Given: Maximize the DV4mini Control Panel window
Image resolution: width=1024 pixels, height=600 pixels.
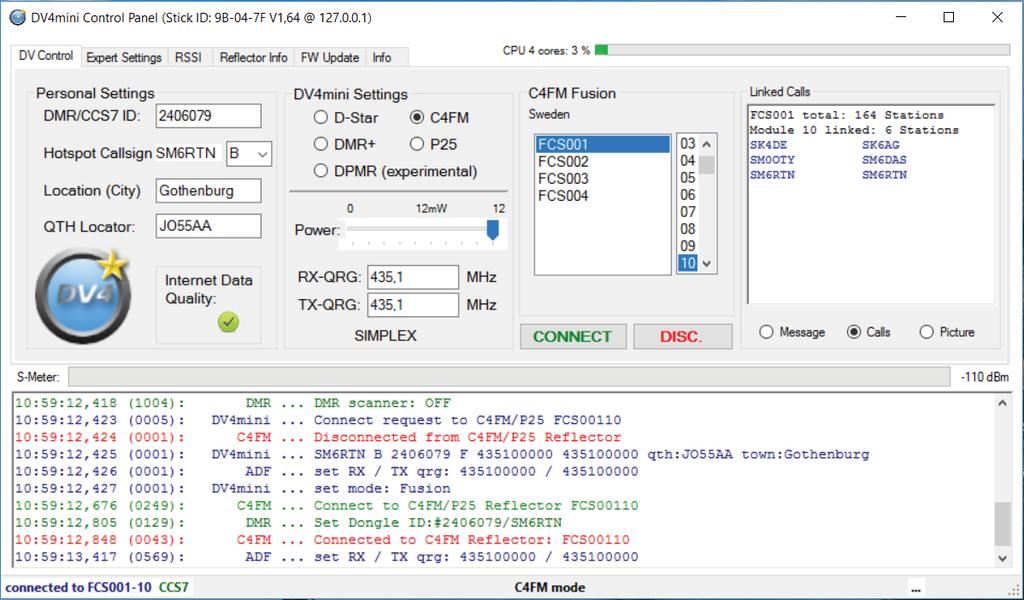Looking at the screenshot, I should 949,18.
